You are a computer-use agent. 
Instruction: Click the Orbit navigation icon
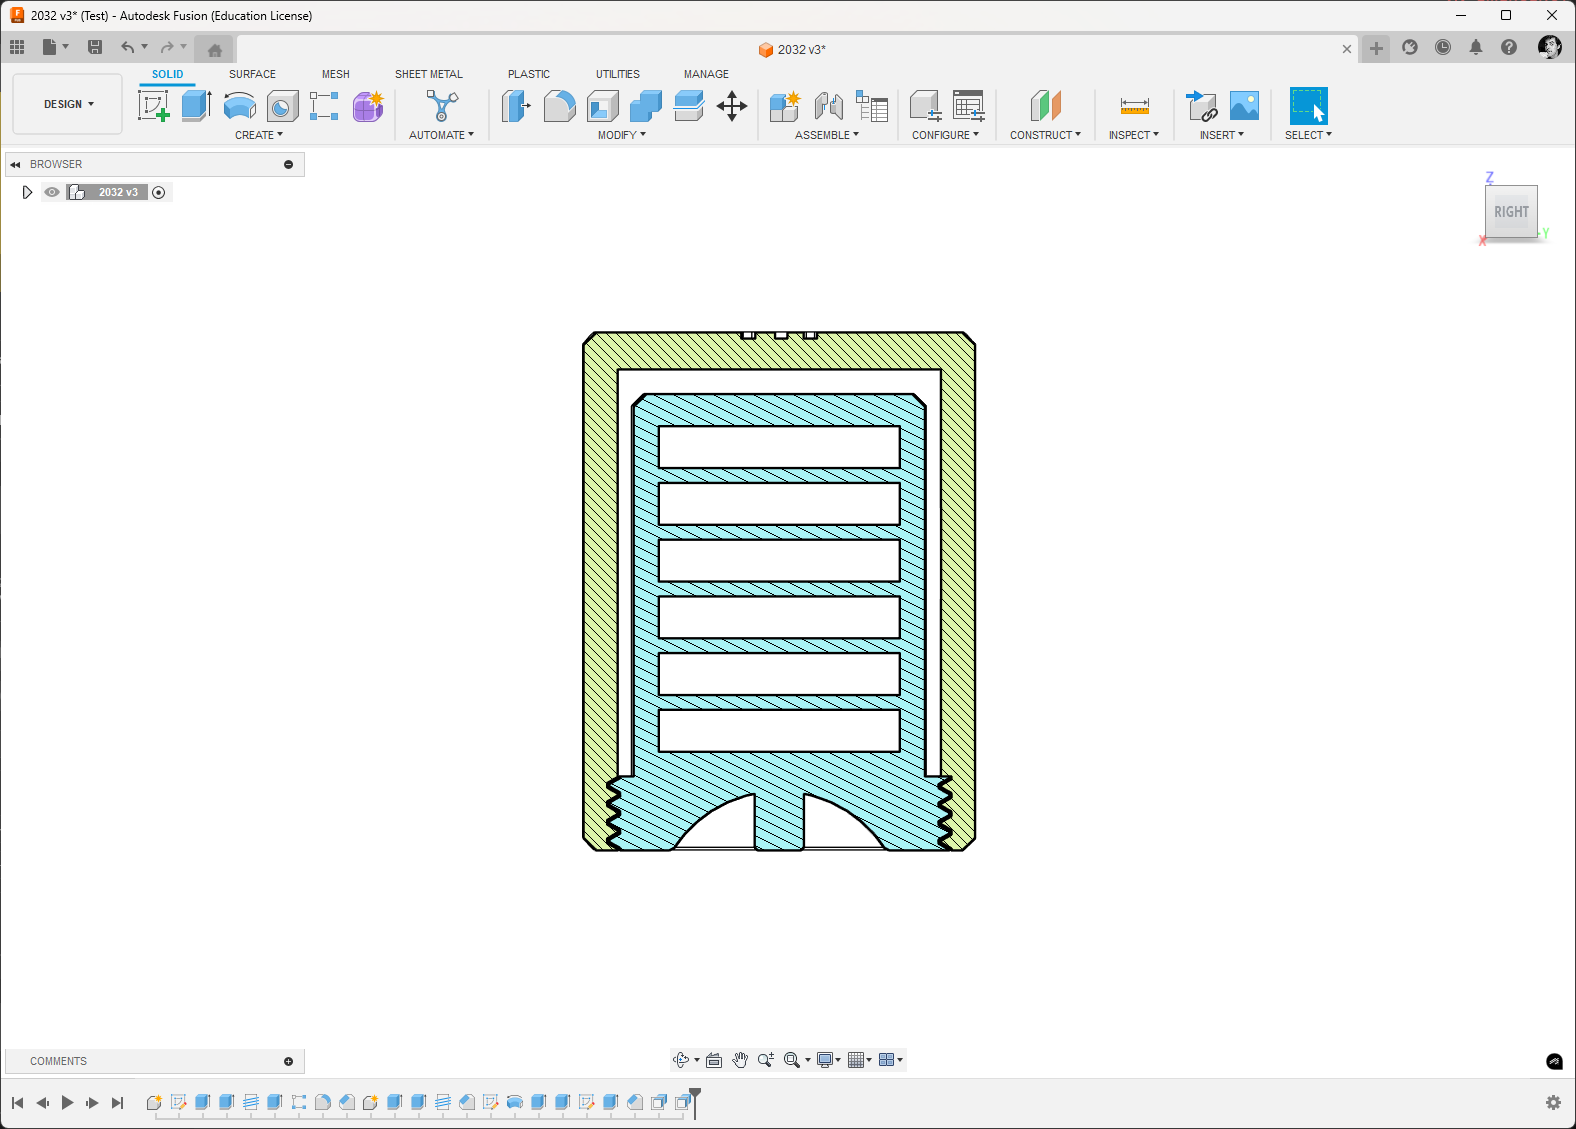click(682, 1060)
